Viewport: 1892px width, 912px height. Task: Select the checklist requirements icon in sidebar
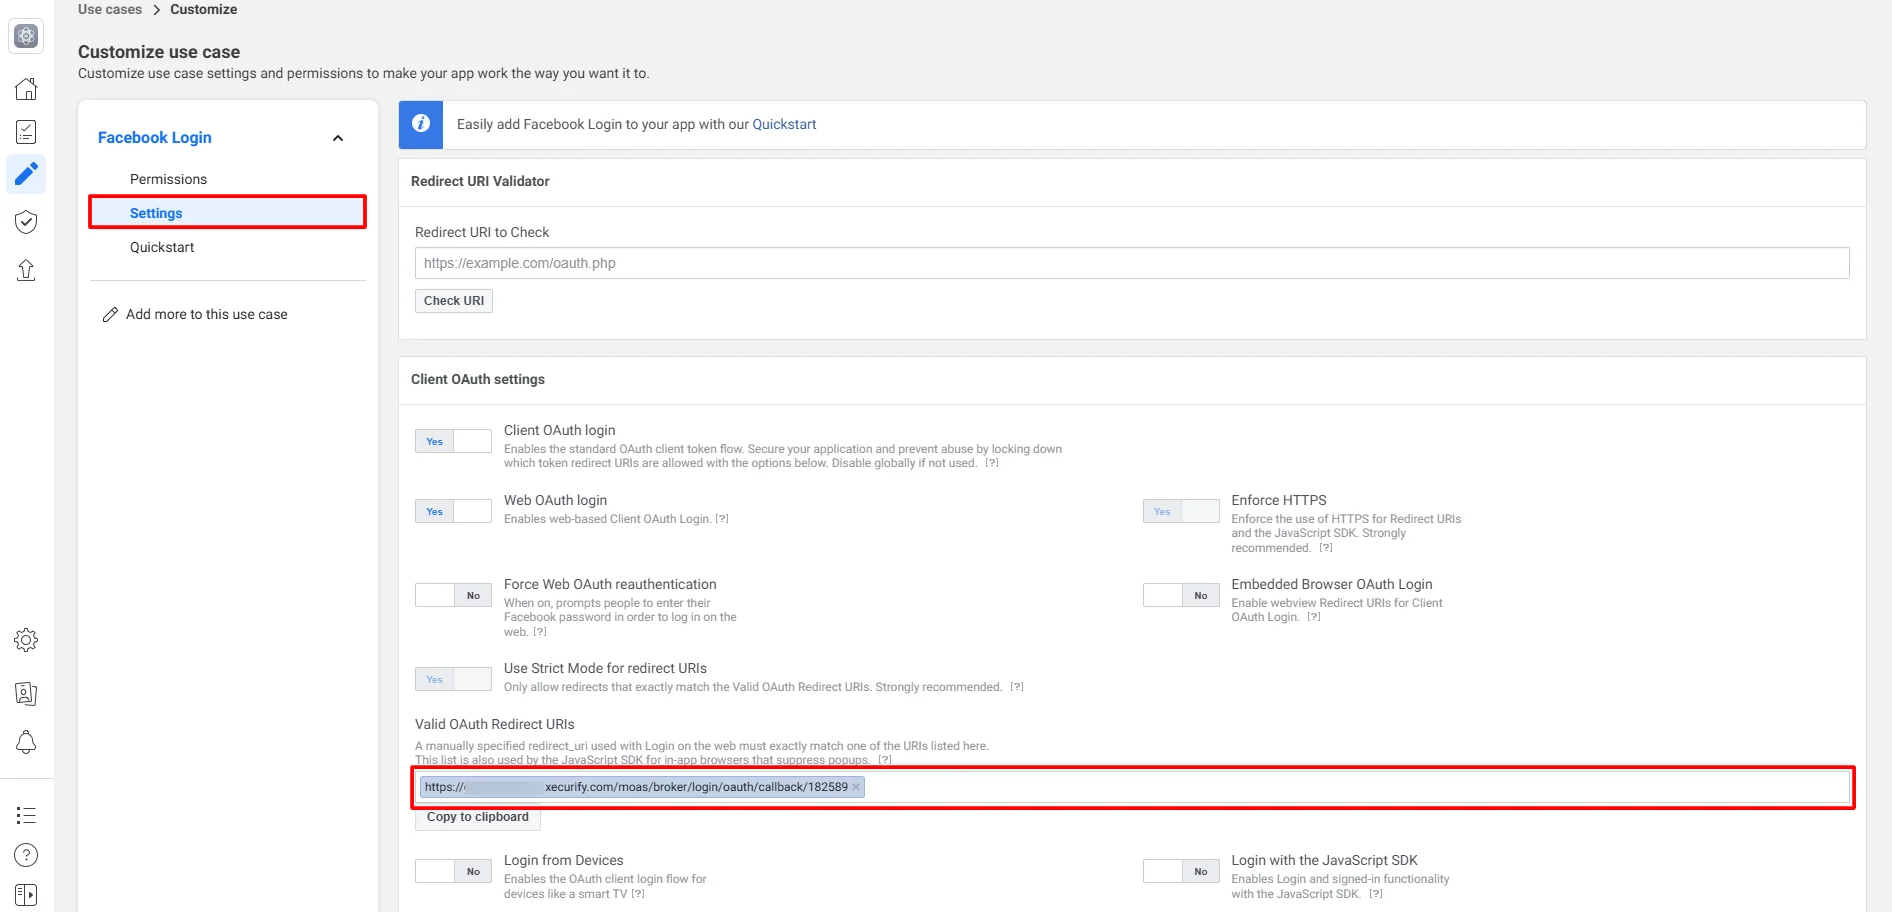(x=26, y=131)
